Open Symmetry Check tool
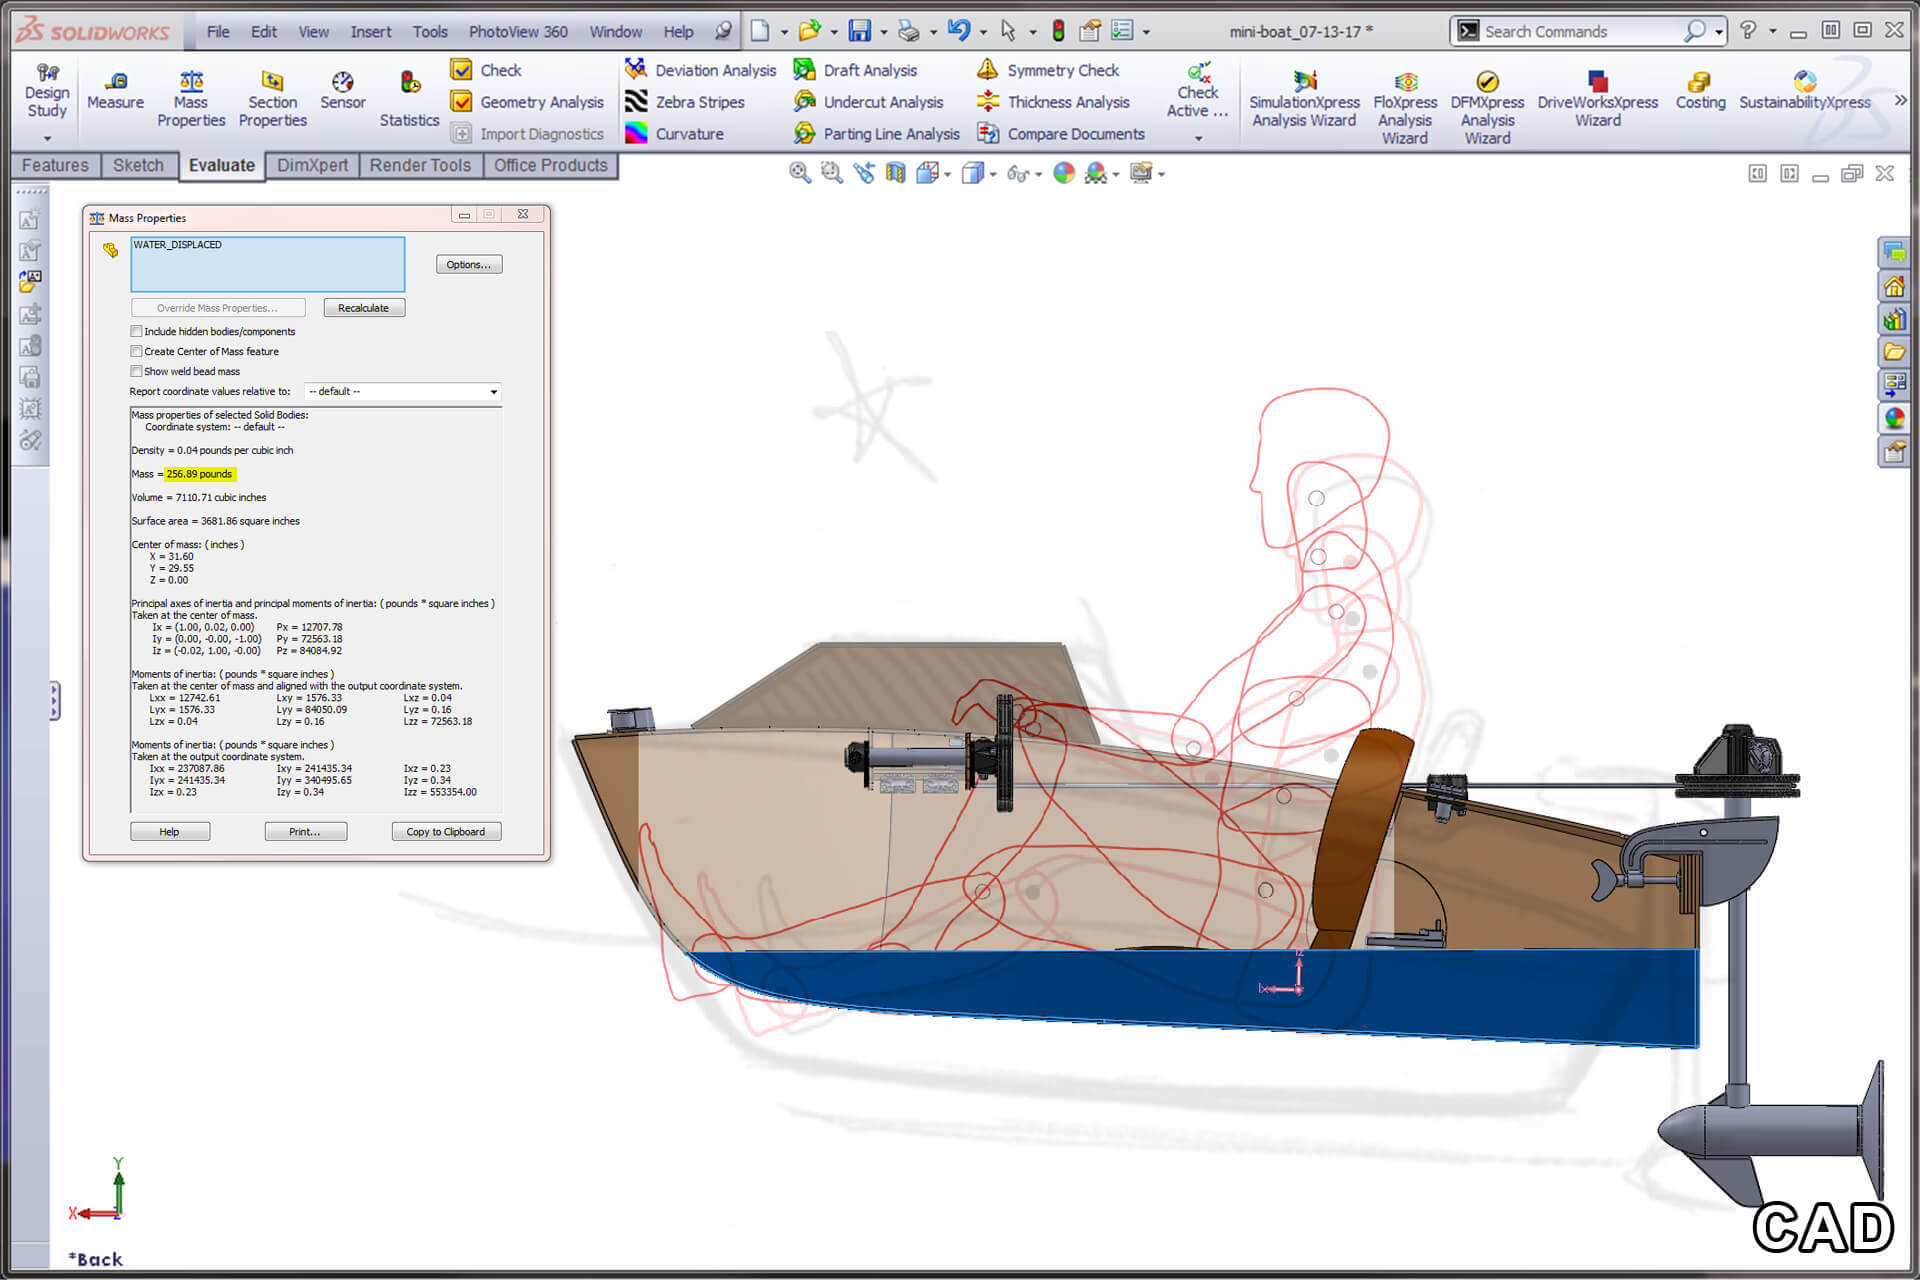 click(1053, 70)
